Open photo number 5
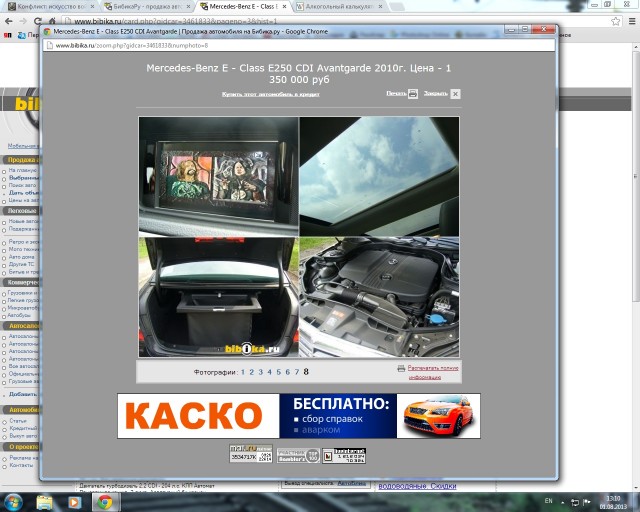The height and width of the screenshot is (512, 640). (x=278, y=372)
